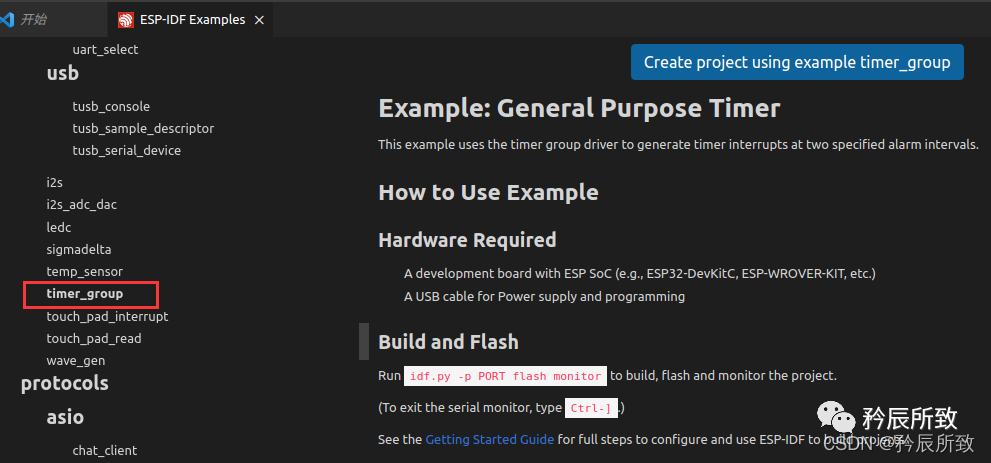This screenshot has height=463, width=991.
Task: Open the touch_pad_read example
Action: coord(94,338)
